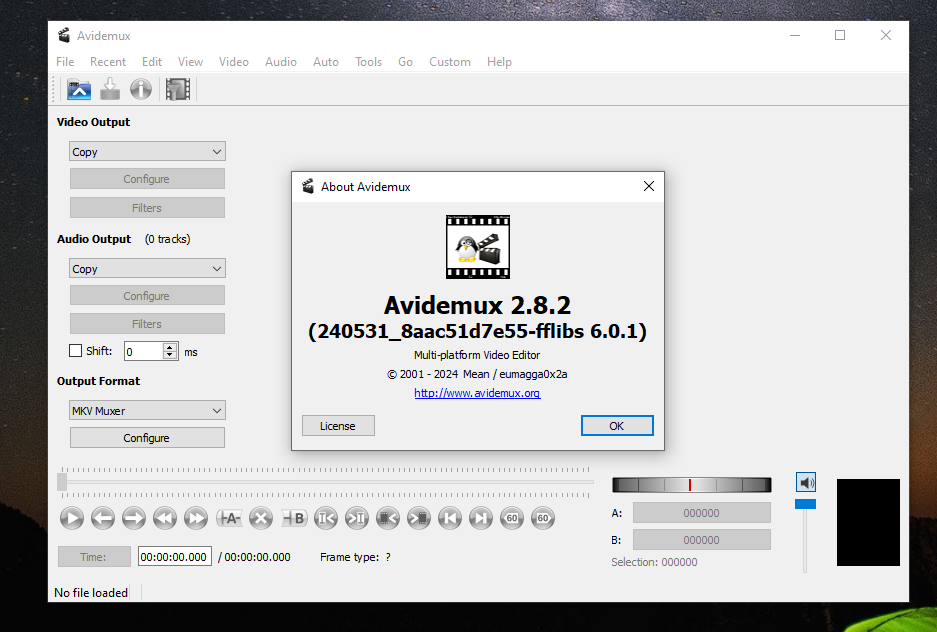Click the Time button
The image size is (937, 632).
pyautogui.click(x=94, y=557)
